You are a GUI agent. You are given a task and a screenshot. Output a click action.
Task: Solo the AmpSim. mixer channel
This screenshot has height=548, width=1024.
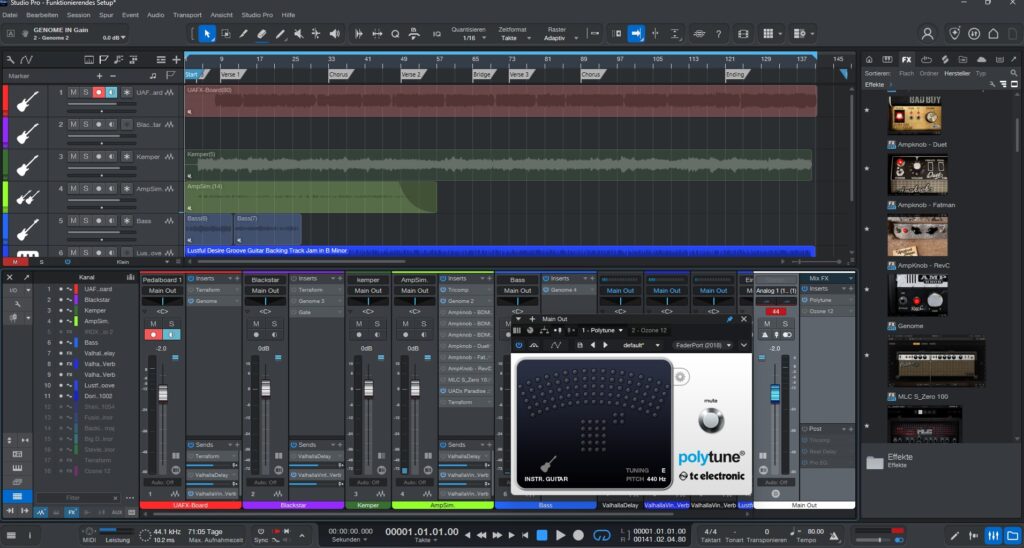tap(424, 324)
